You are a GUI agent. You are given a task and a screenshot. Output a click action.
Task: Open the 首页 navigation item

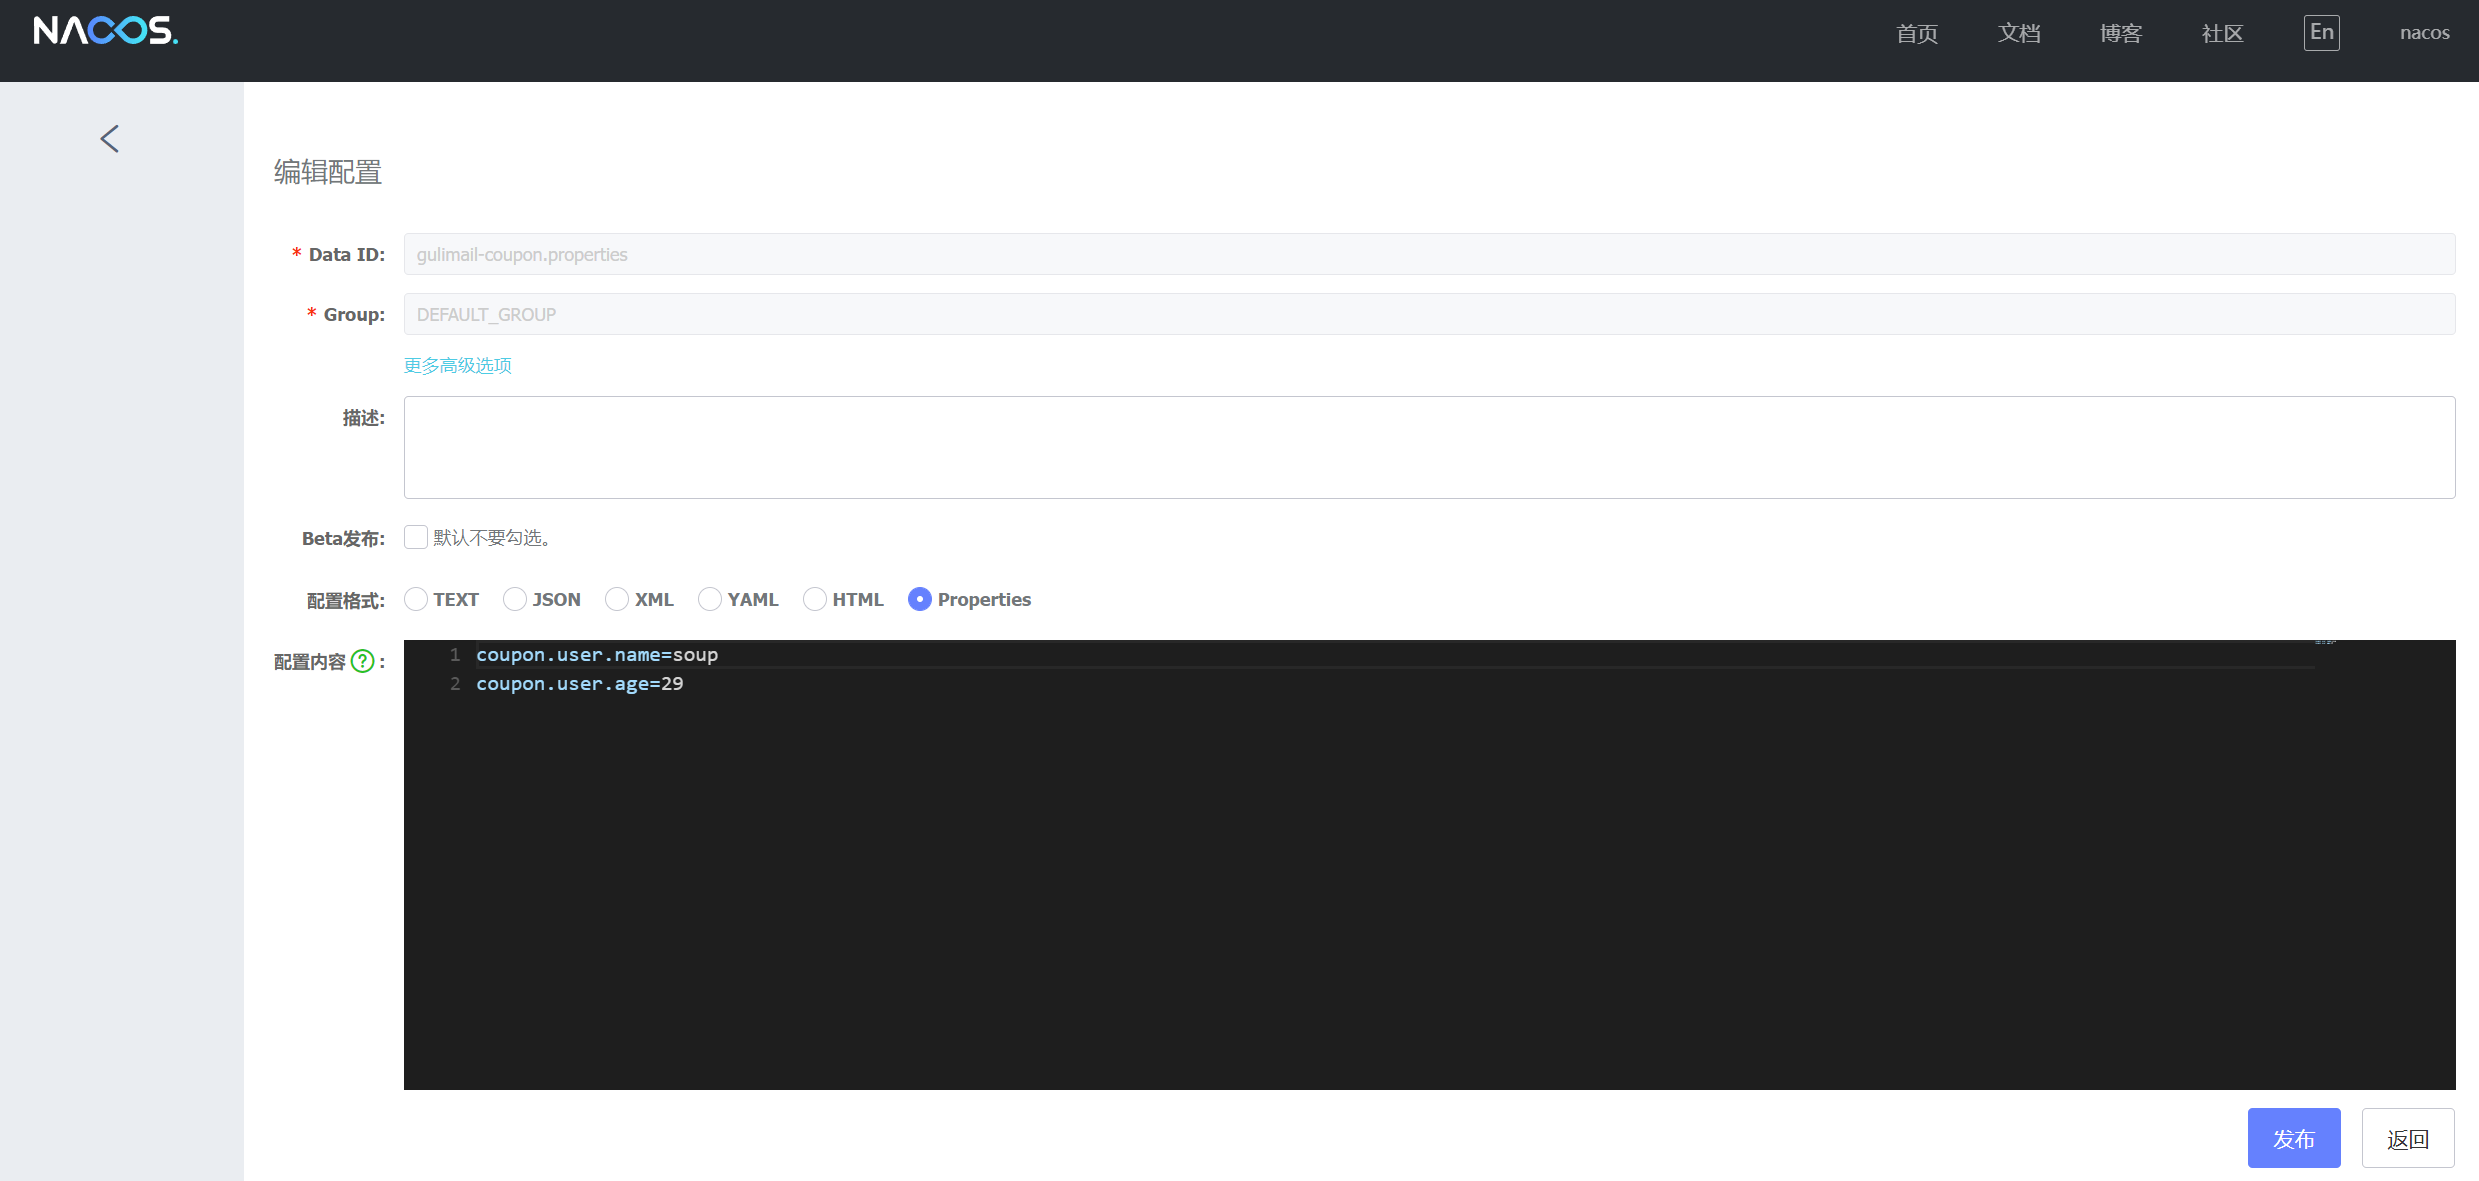[1917, 34]
